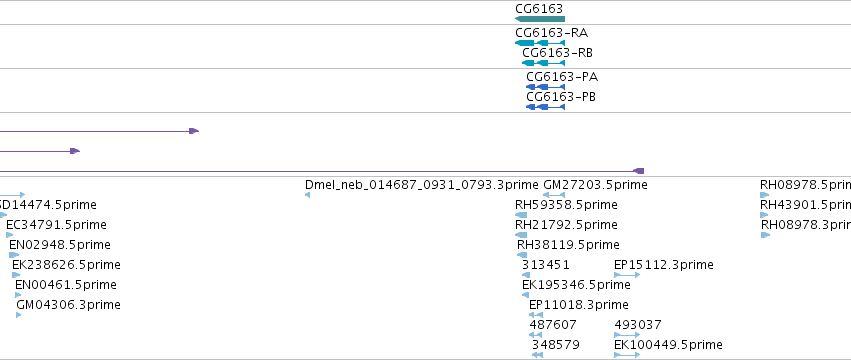The image size is (851, 360).
Task: Click the EK238626.5prime label
Action: pos(66,264)
